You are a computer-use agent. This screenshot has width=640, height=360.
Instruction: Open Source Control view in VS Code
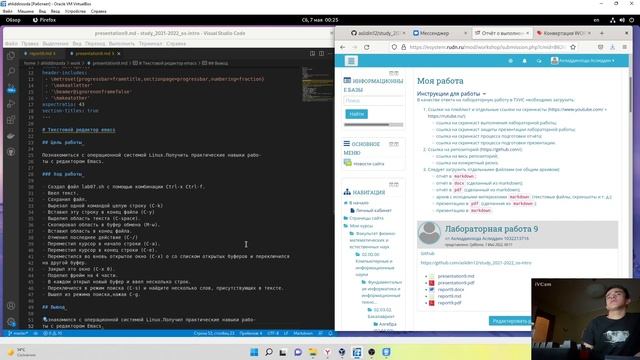click(11, 89)
